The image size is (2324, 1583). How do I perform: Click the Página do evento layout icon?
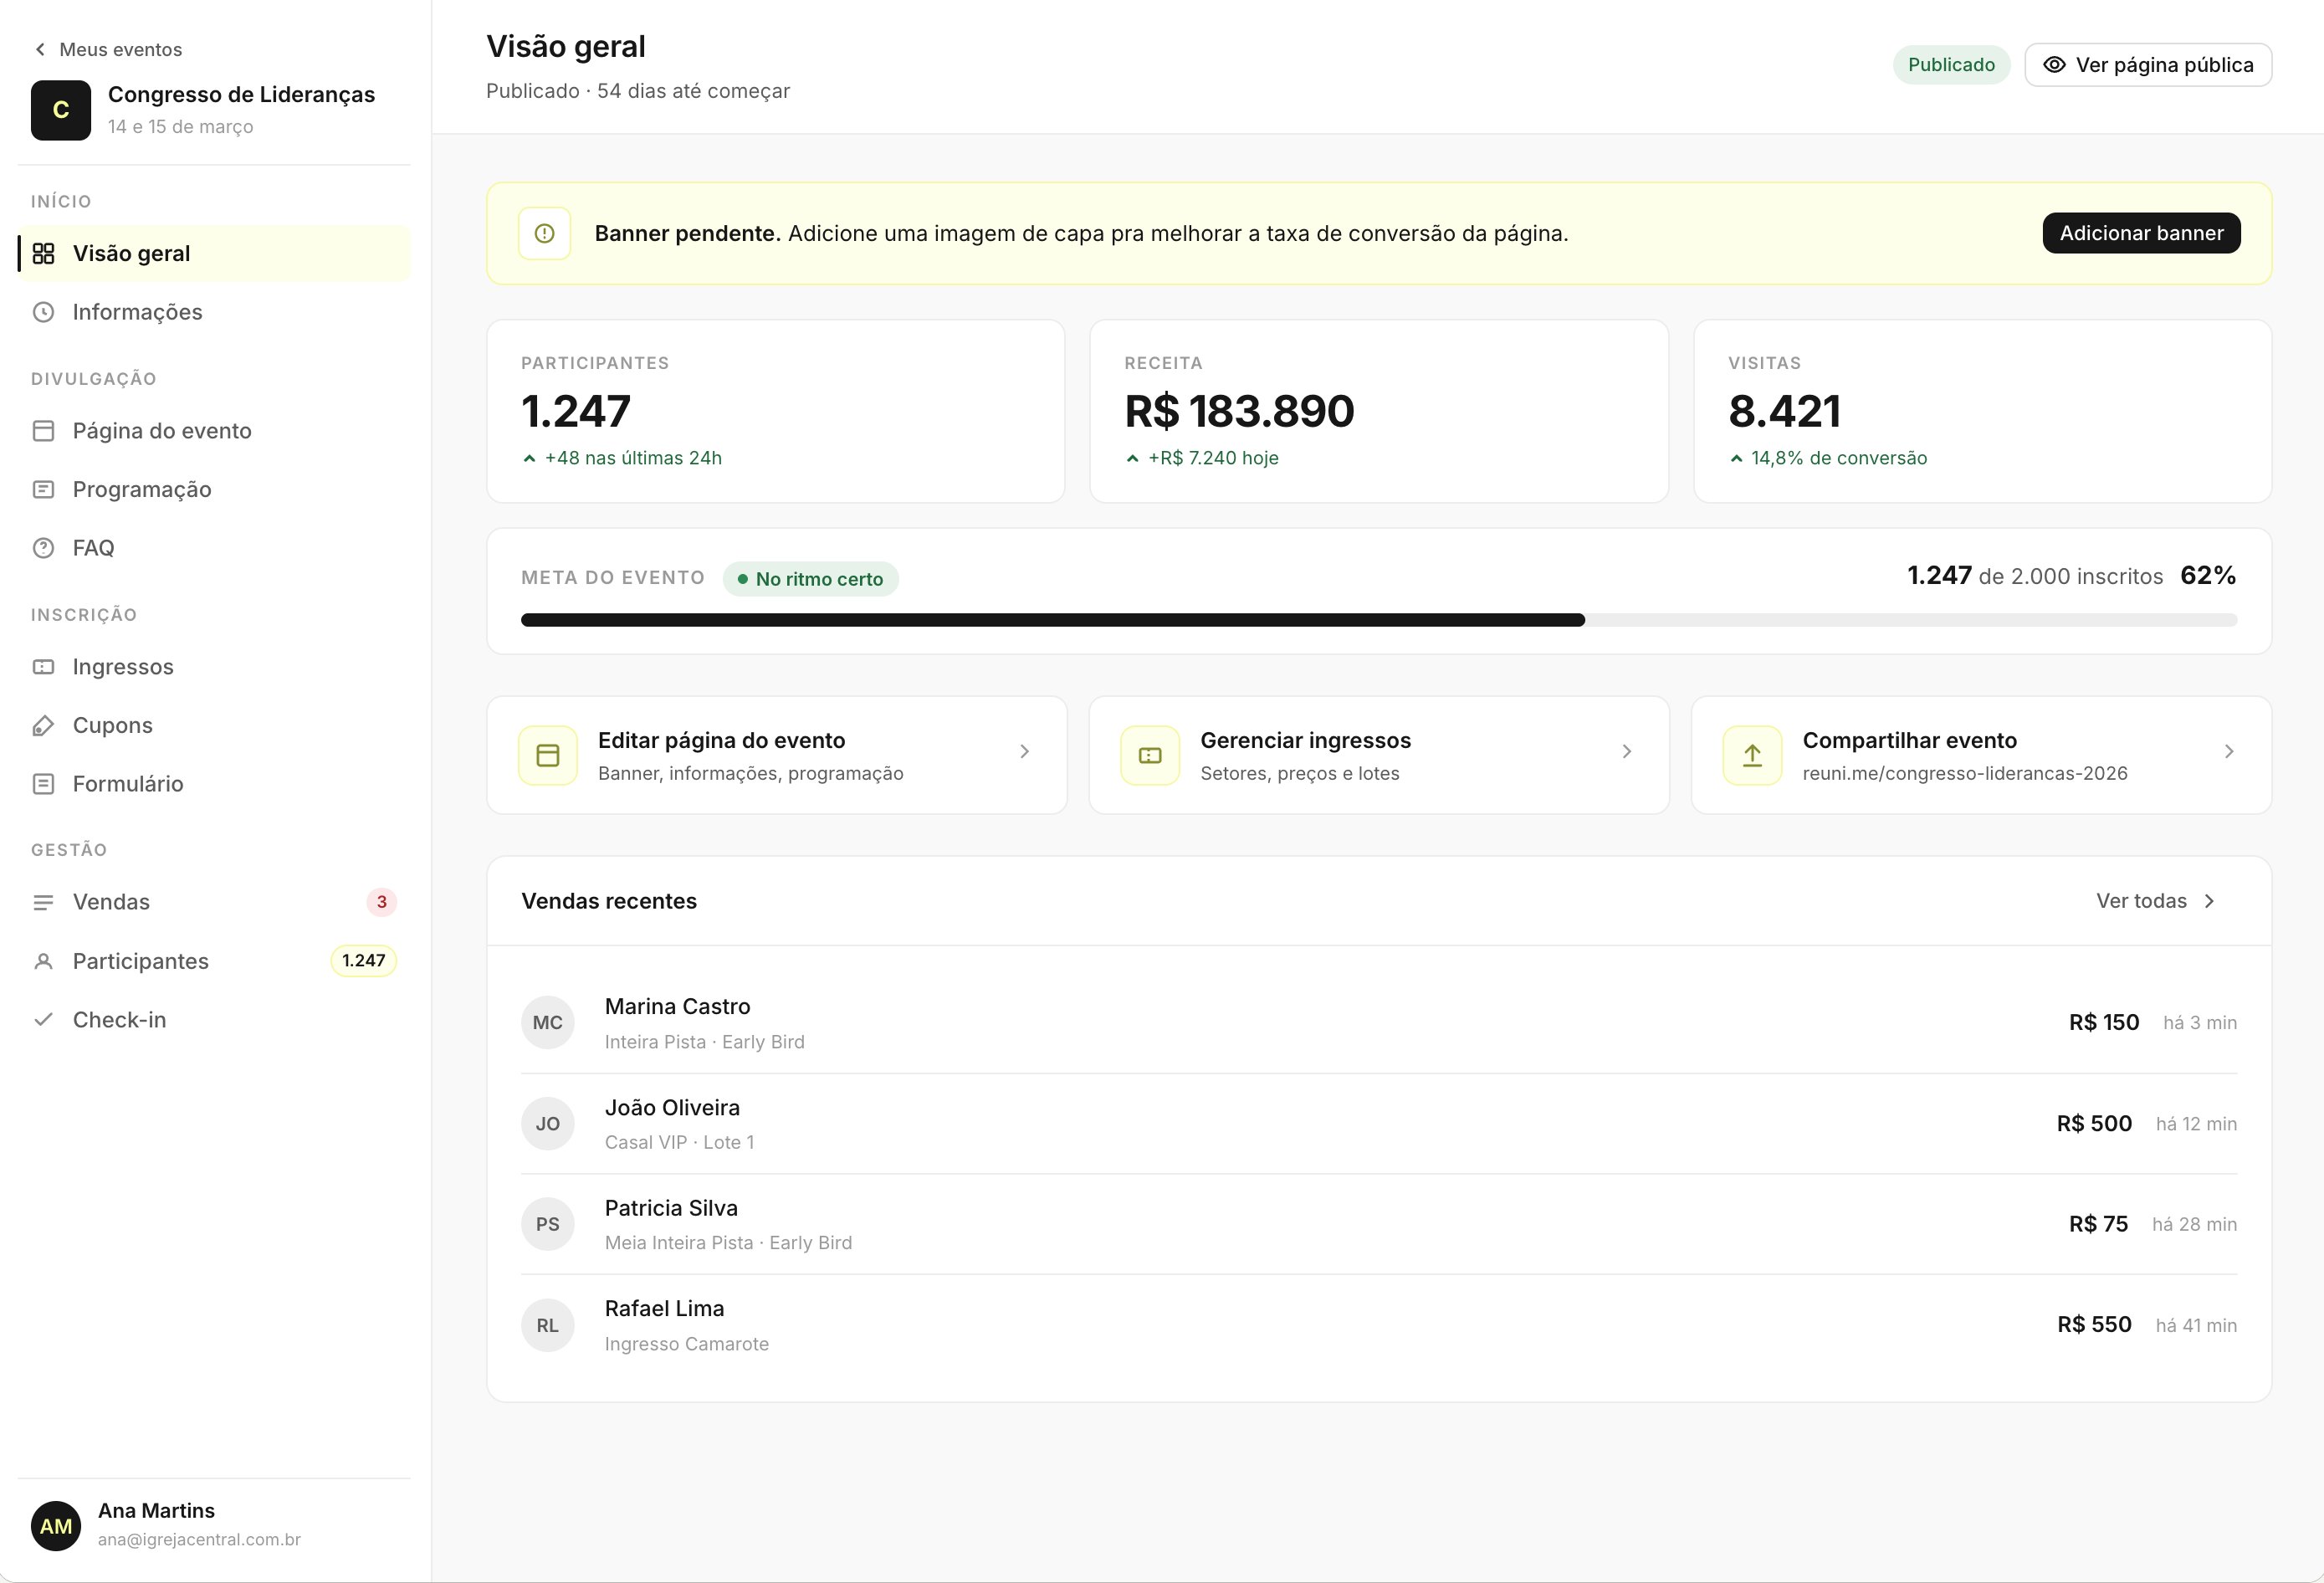coord(43,431)
